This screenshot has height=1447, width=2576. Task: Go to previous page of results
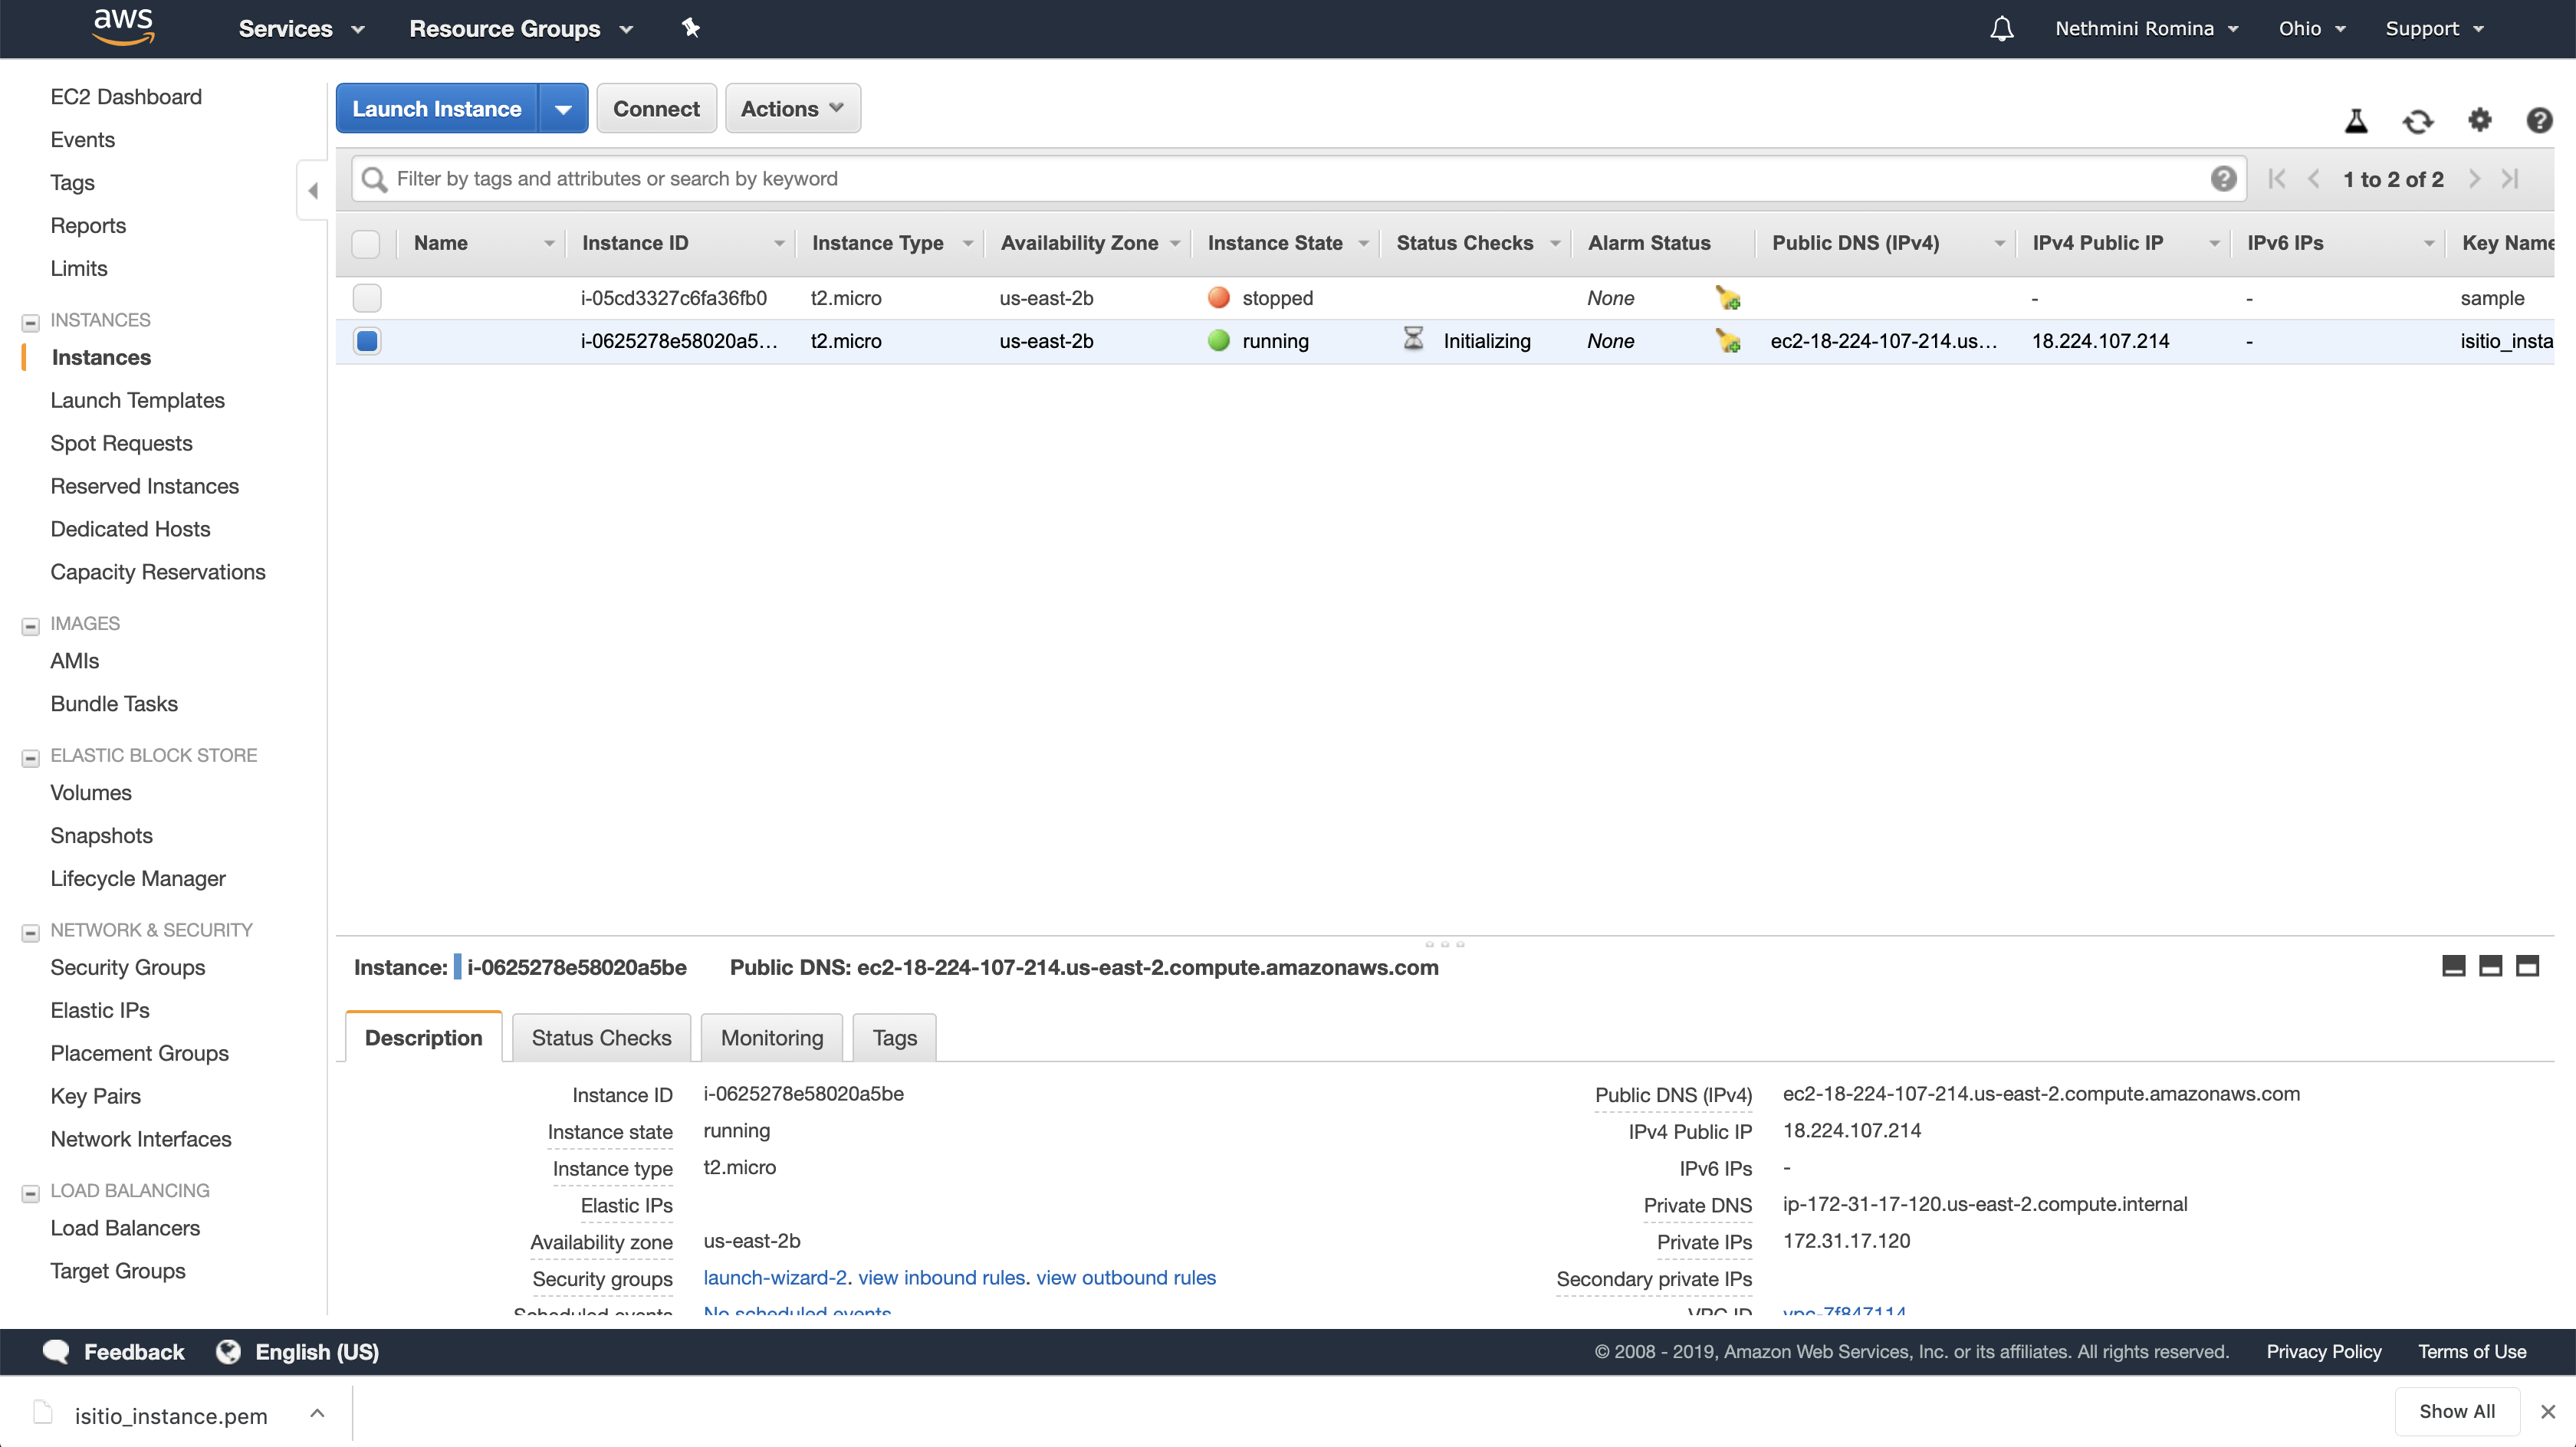click(x=2314, y=179)
